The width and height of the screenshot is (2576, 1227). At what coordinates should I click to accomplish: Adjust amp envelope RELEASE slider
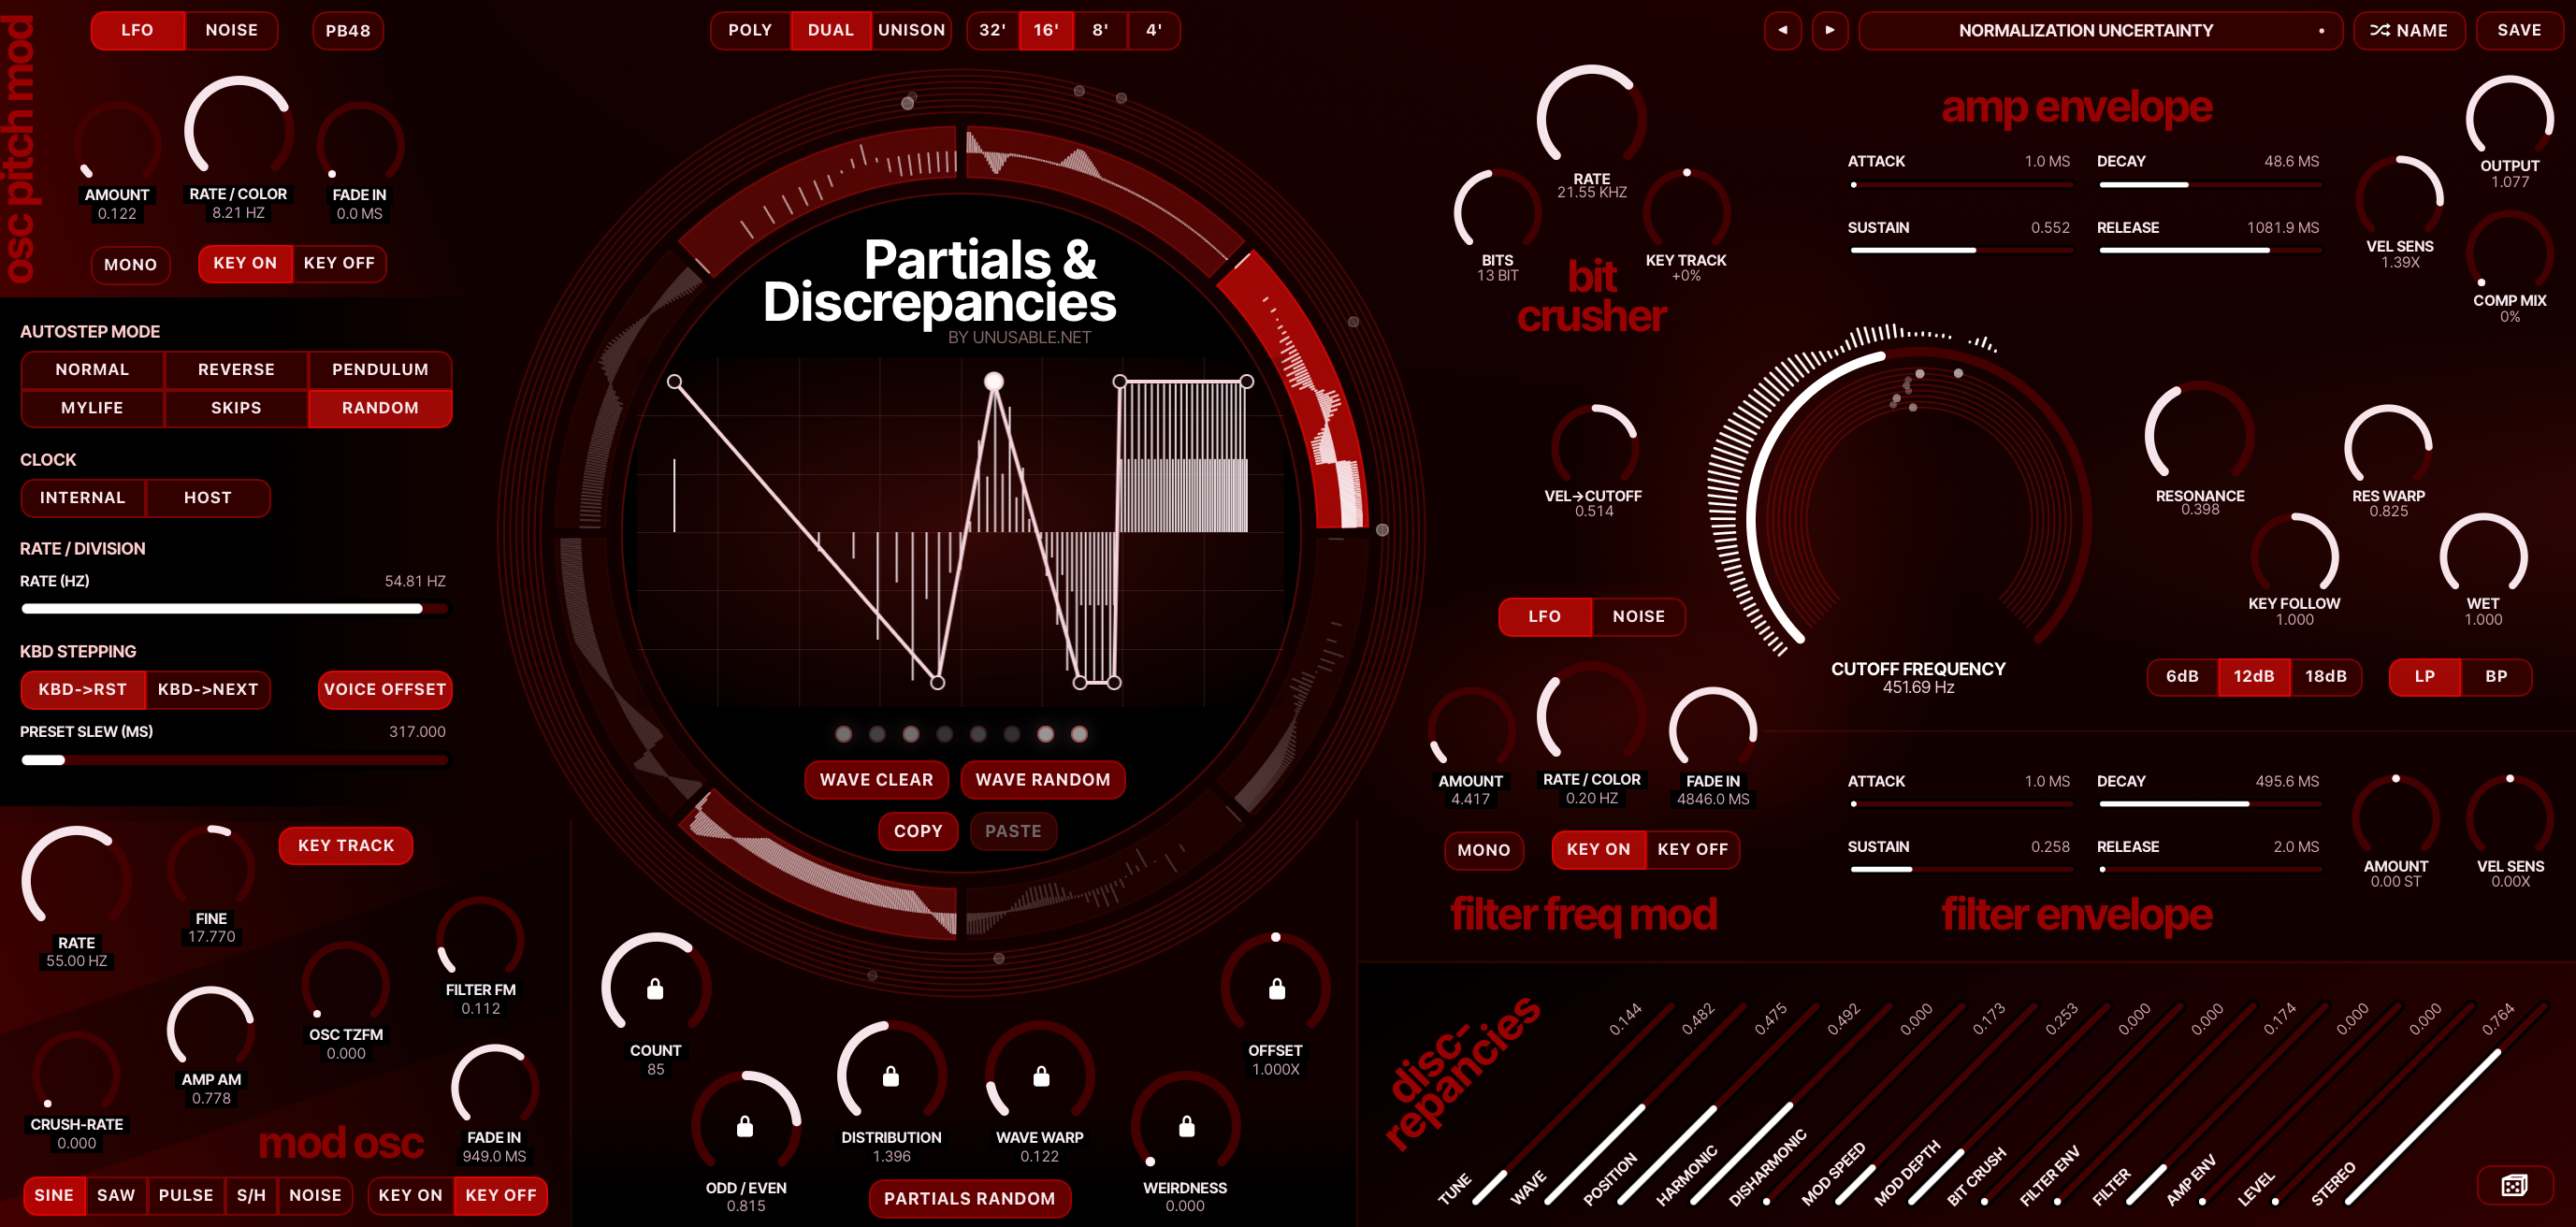click(2209, 250)
